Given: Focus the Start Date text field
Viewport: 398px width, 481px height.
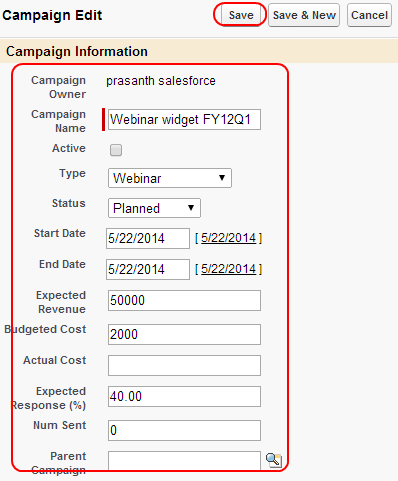Looking at the screenshot, I should (148, 238).
